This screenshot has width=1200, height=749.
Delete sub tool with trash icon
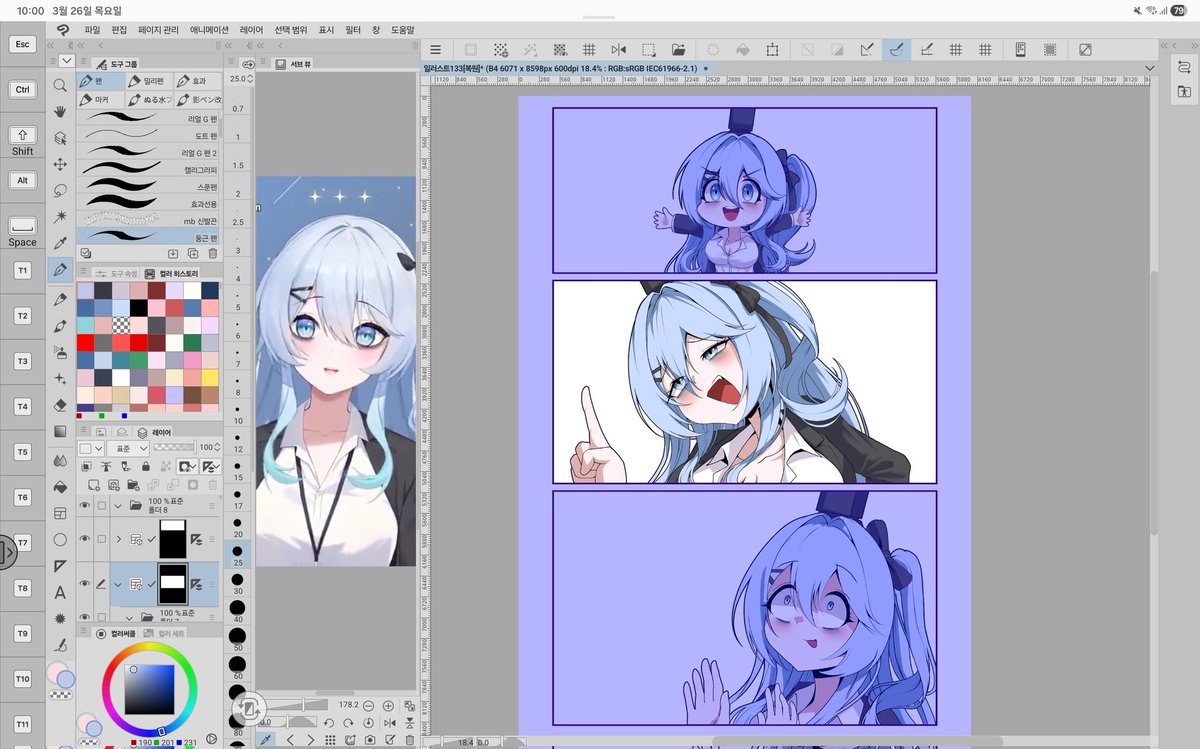(x=212, y=254)
